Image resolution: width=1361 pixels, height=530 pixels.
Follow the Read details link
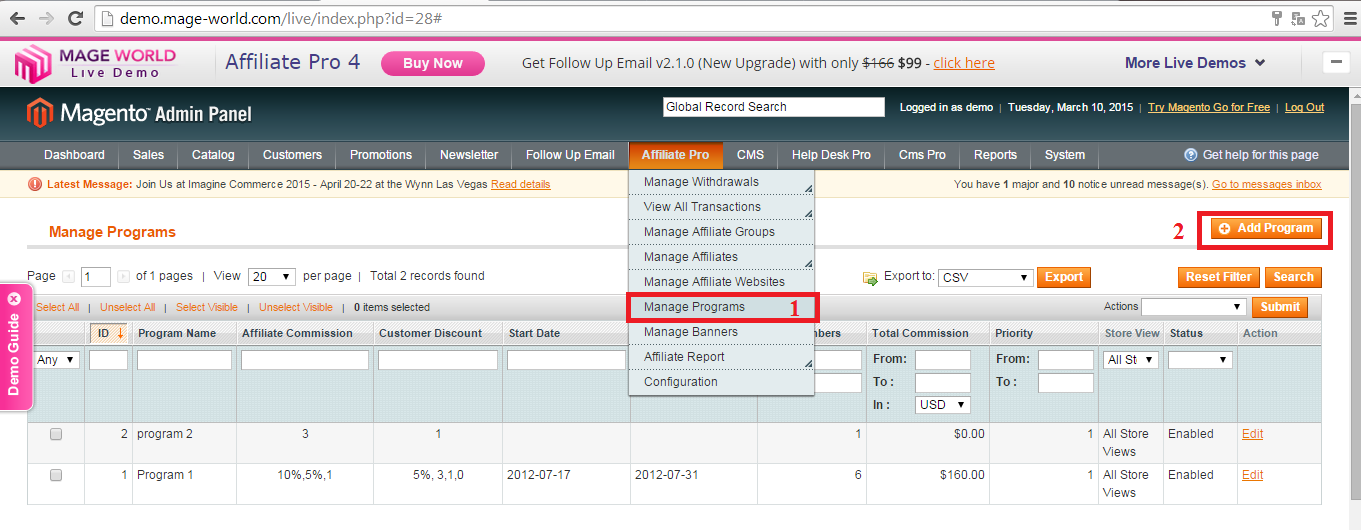point(520,184)
